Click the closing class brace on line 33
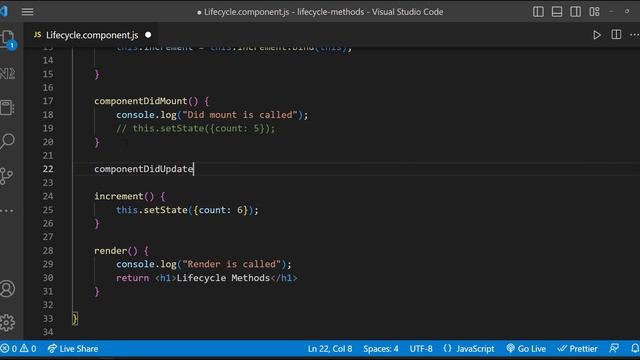Screen dimensions: 640x360 [x=75, y=318]
